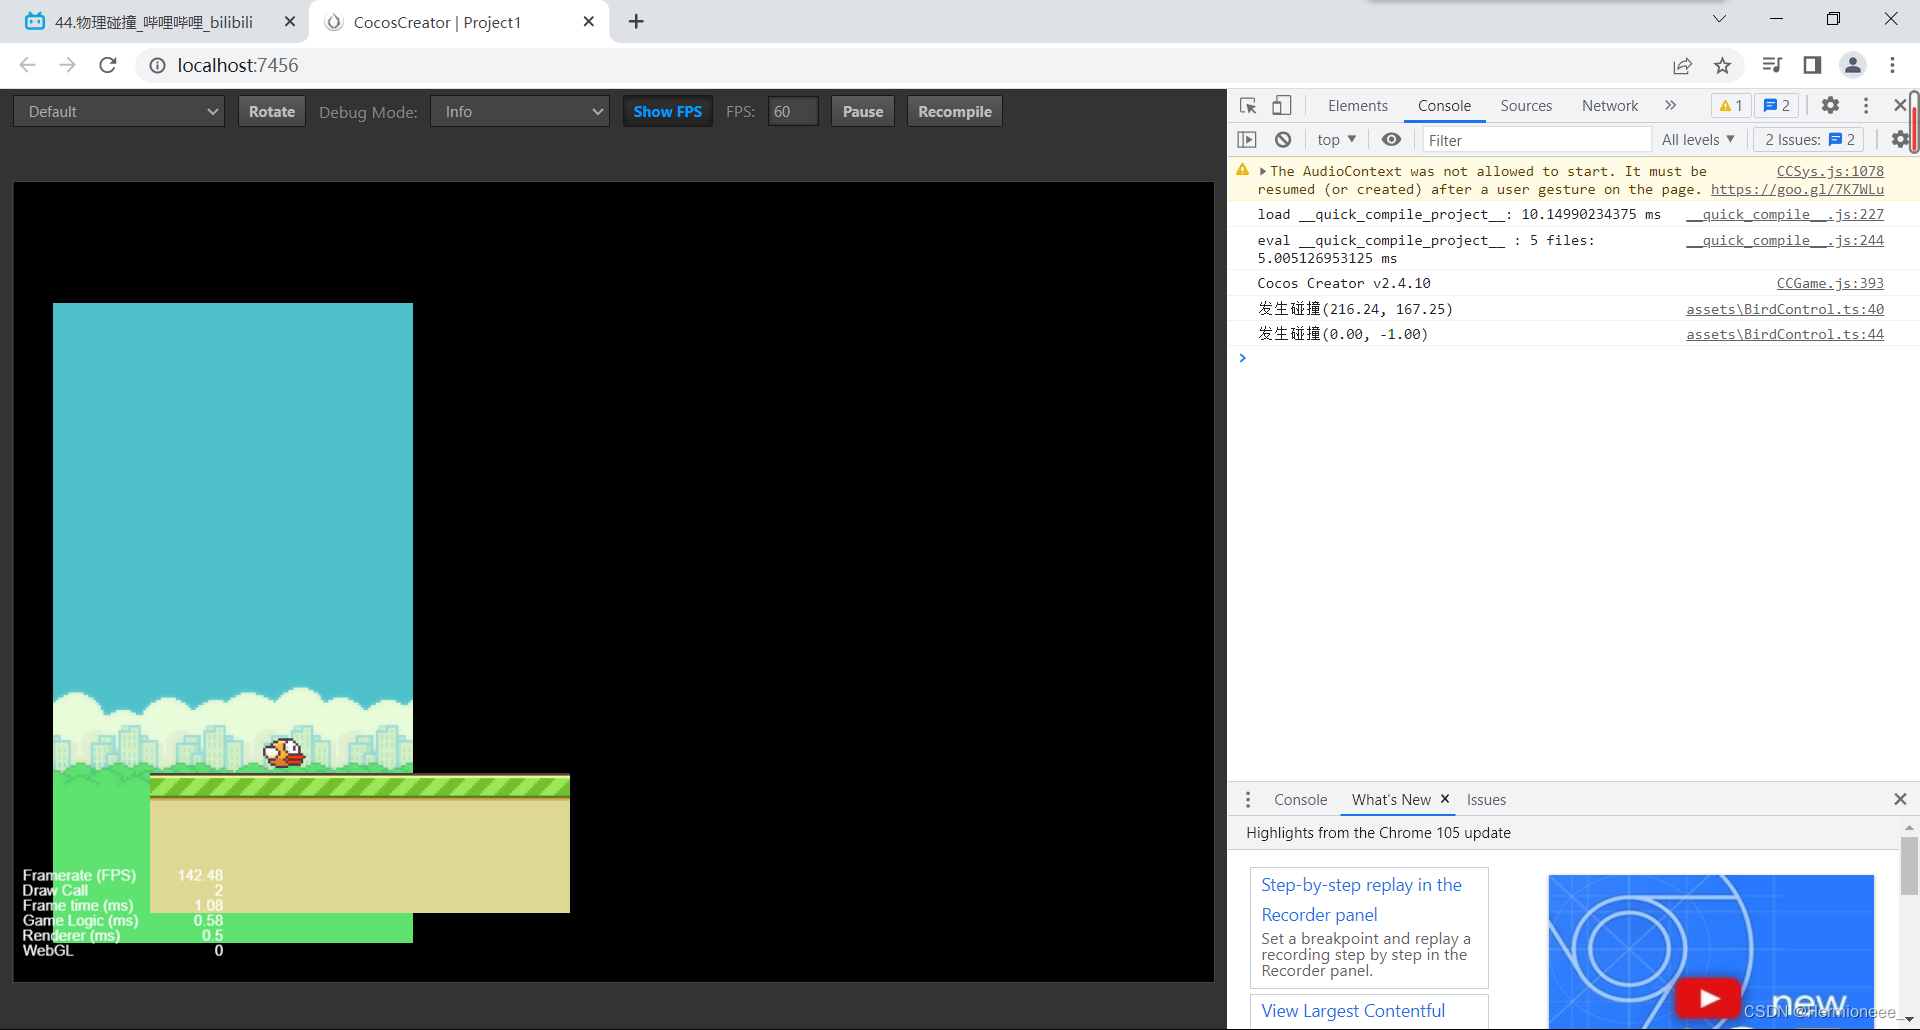Open the Debug Mode Info dropdown

520,111
